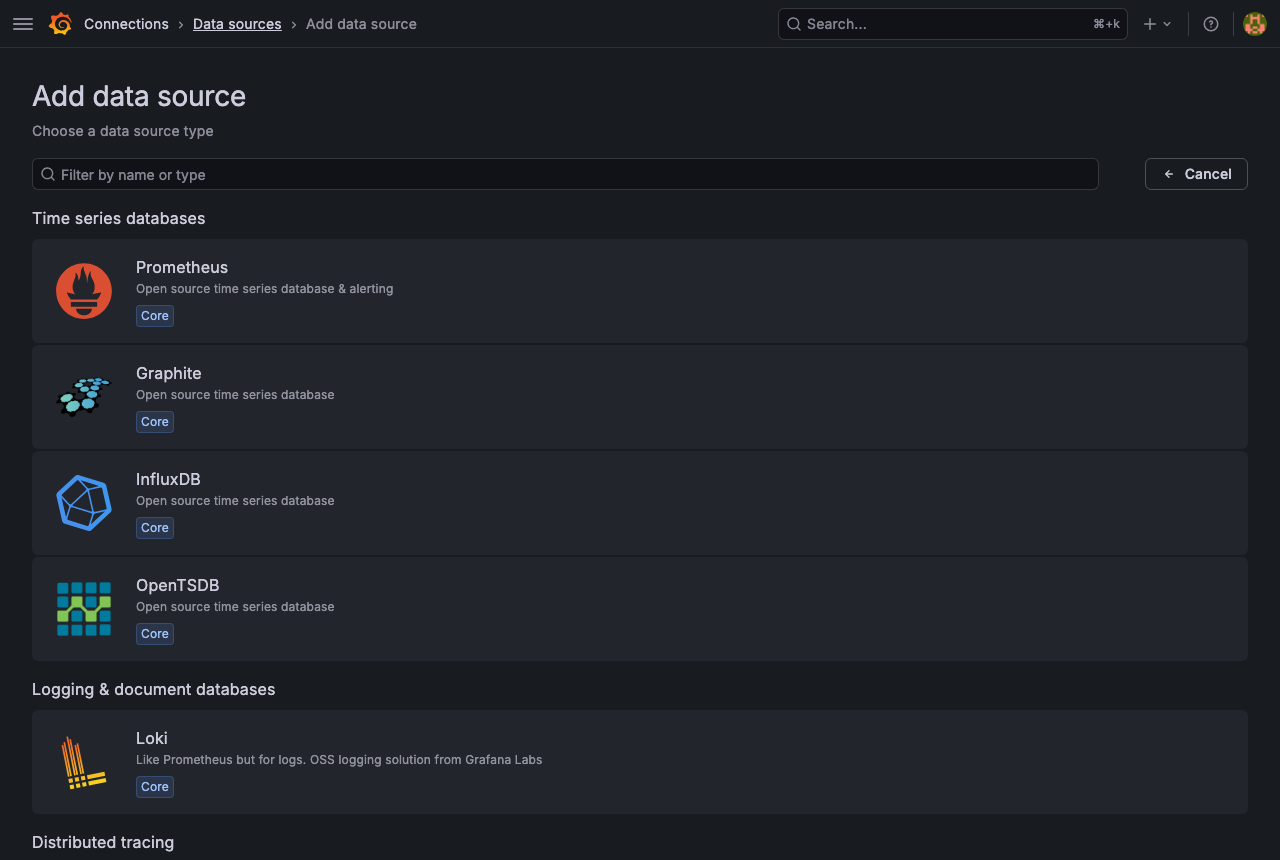Click the Loki logo icon

(84, 762)
